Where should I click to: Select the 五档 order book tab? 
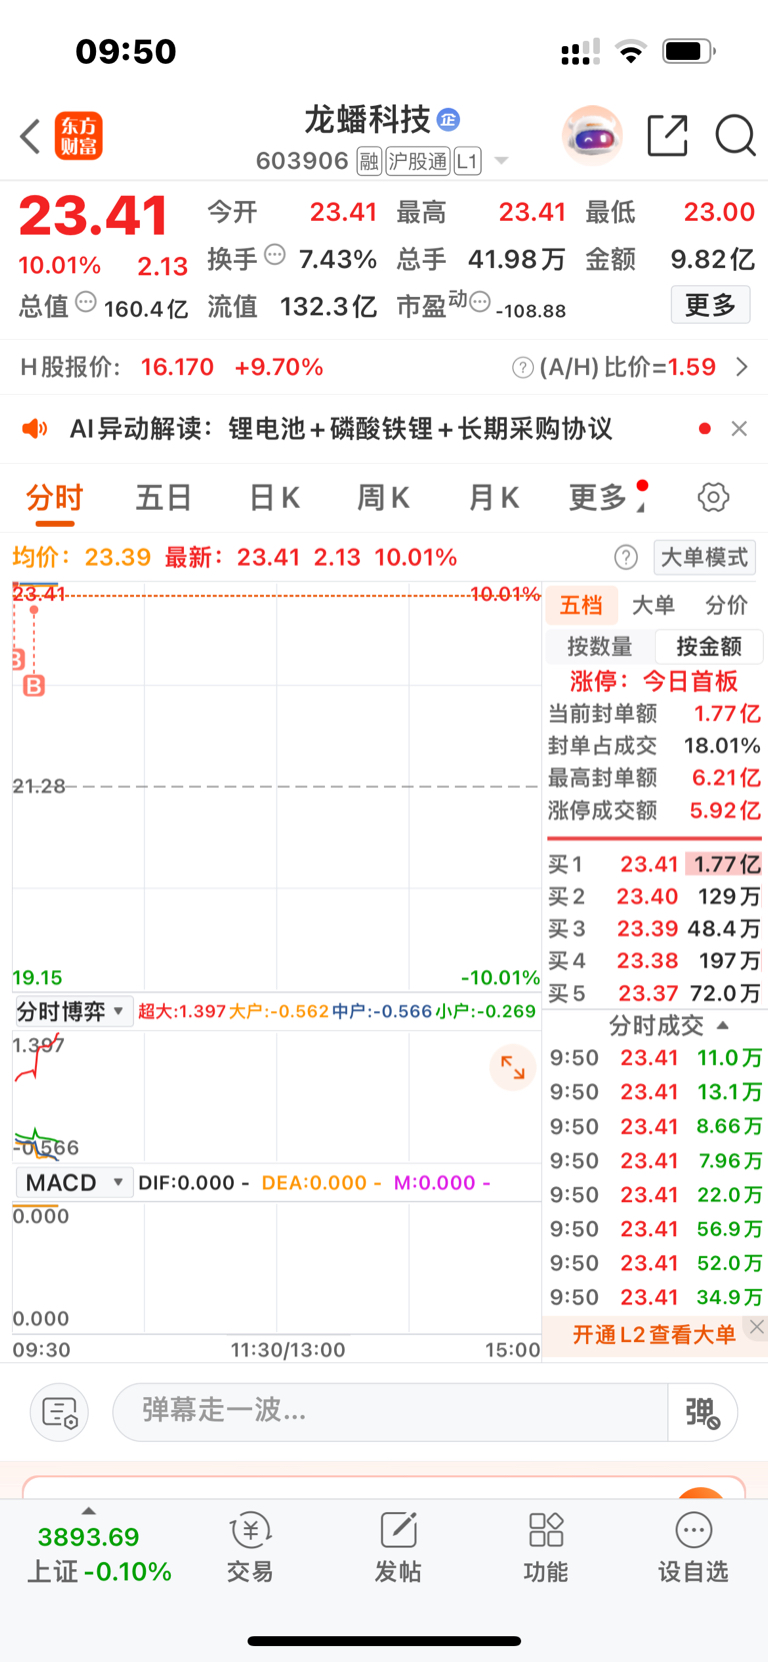tap(581, 605)
